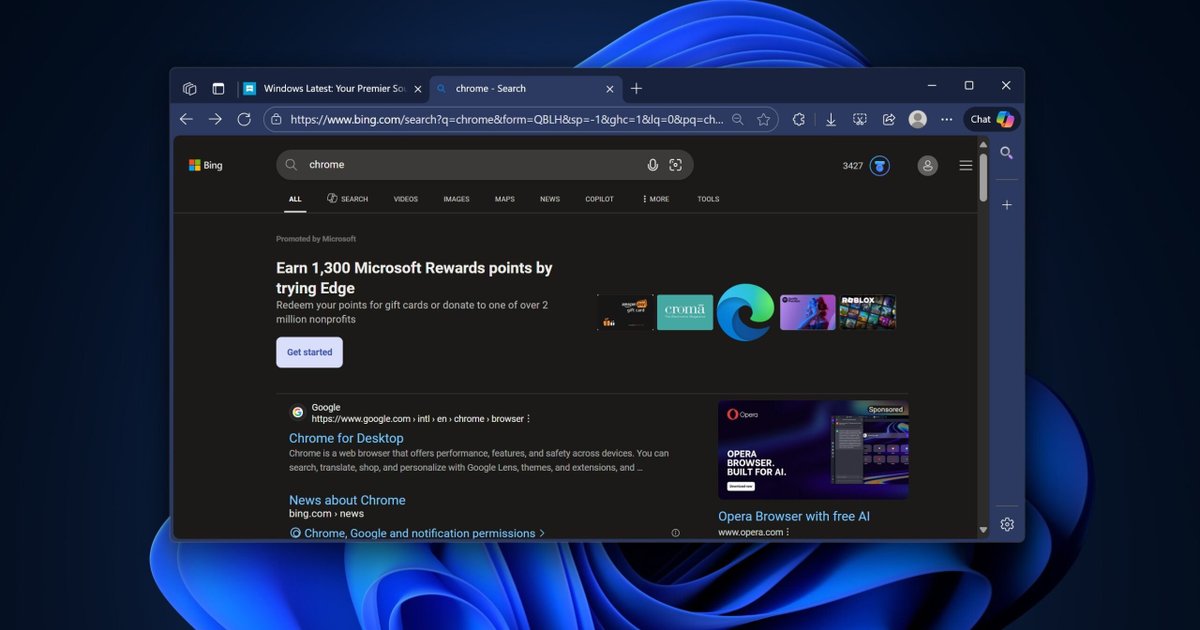
Task: Click the Opera Browser ad image
Action: [813, 450]
